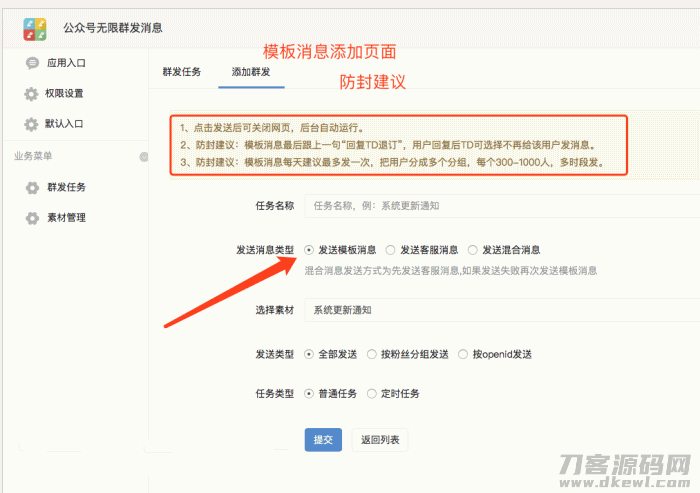Switch to the 添加群发 tab
The height and width of the screenshot is (493, 700).
click(x=250, y=72)
